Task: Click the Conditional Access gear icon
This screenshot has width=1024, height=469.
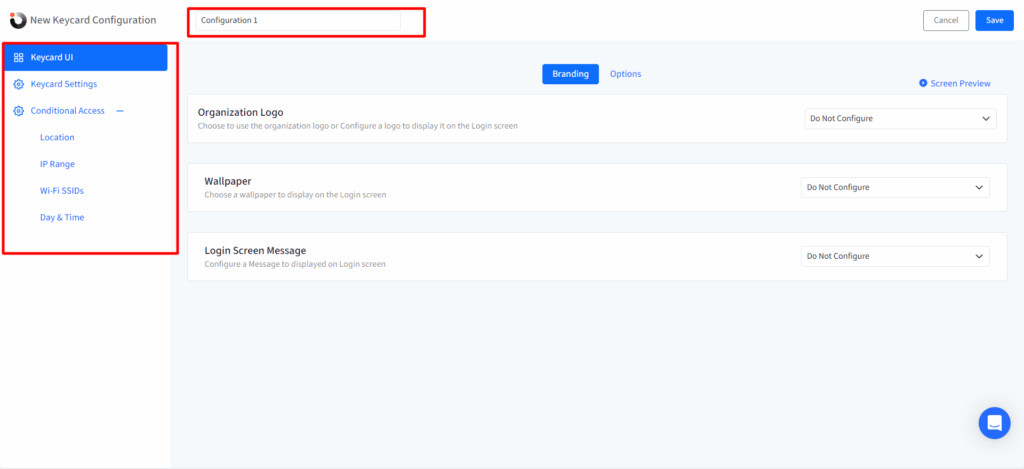Action: [18, 111]
